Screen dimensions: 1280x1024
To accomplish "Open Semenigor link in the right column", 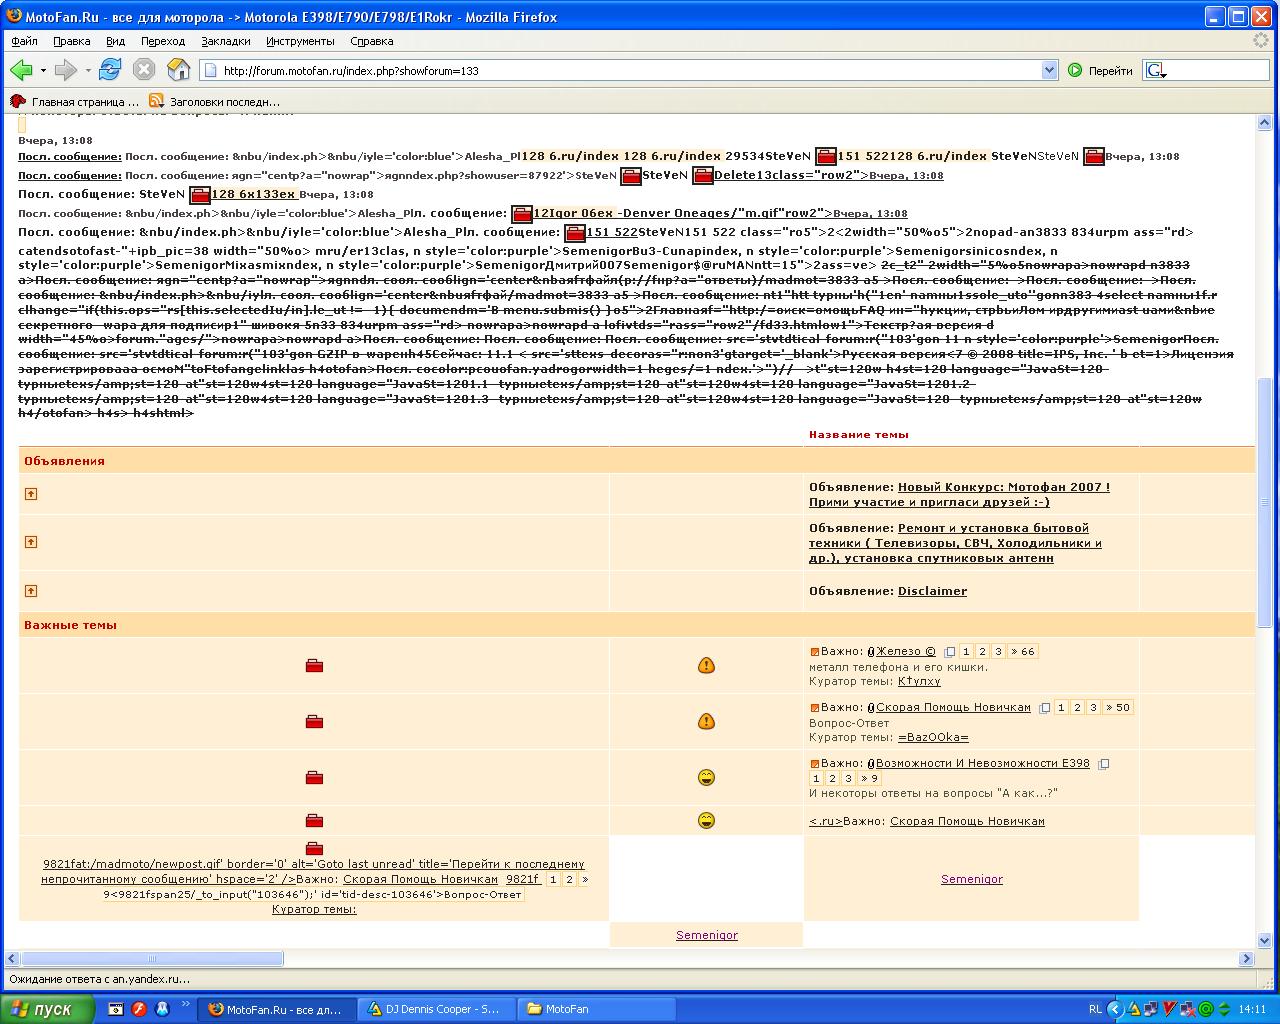I will (972, 879).
